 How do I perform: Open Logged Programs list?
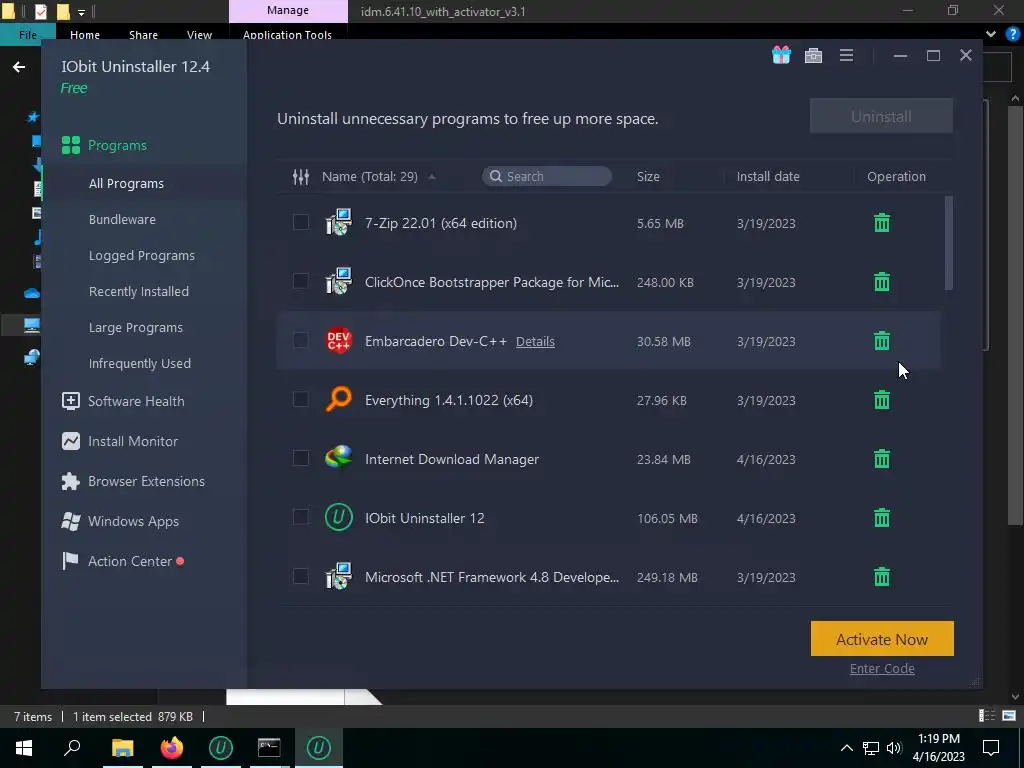pos(142,255)
